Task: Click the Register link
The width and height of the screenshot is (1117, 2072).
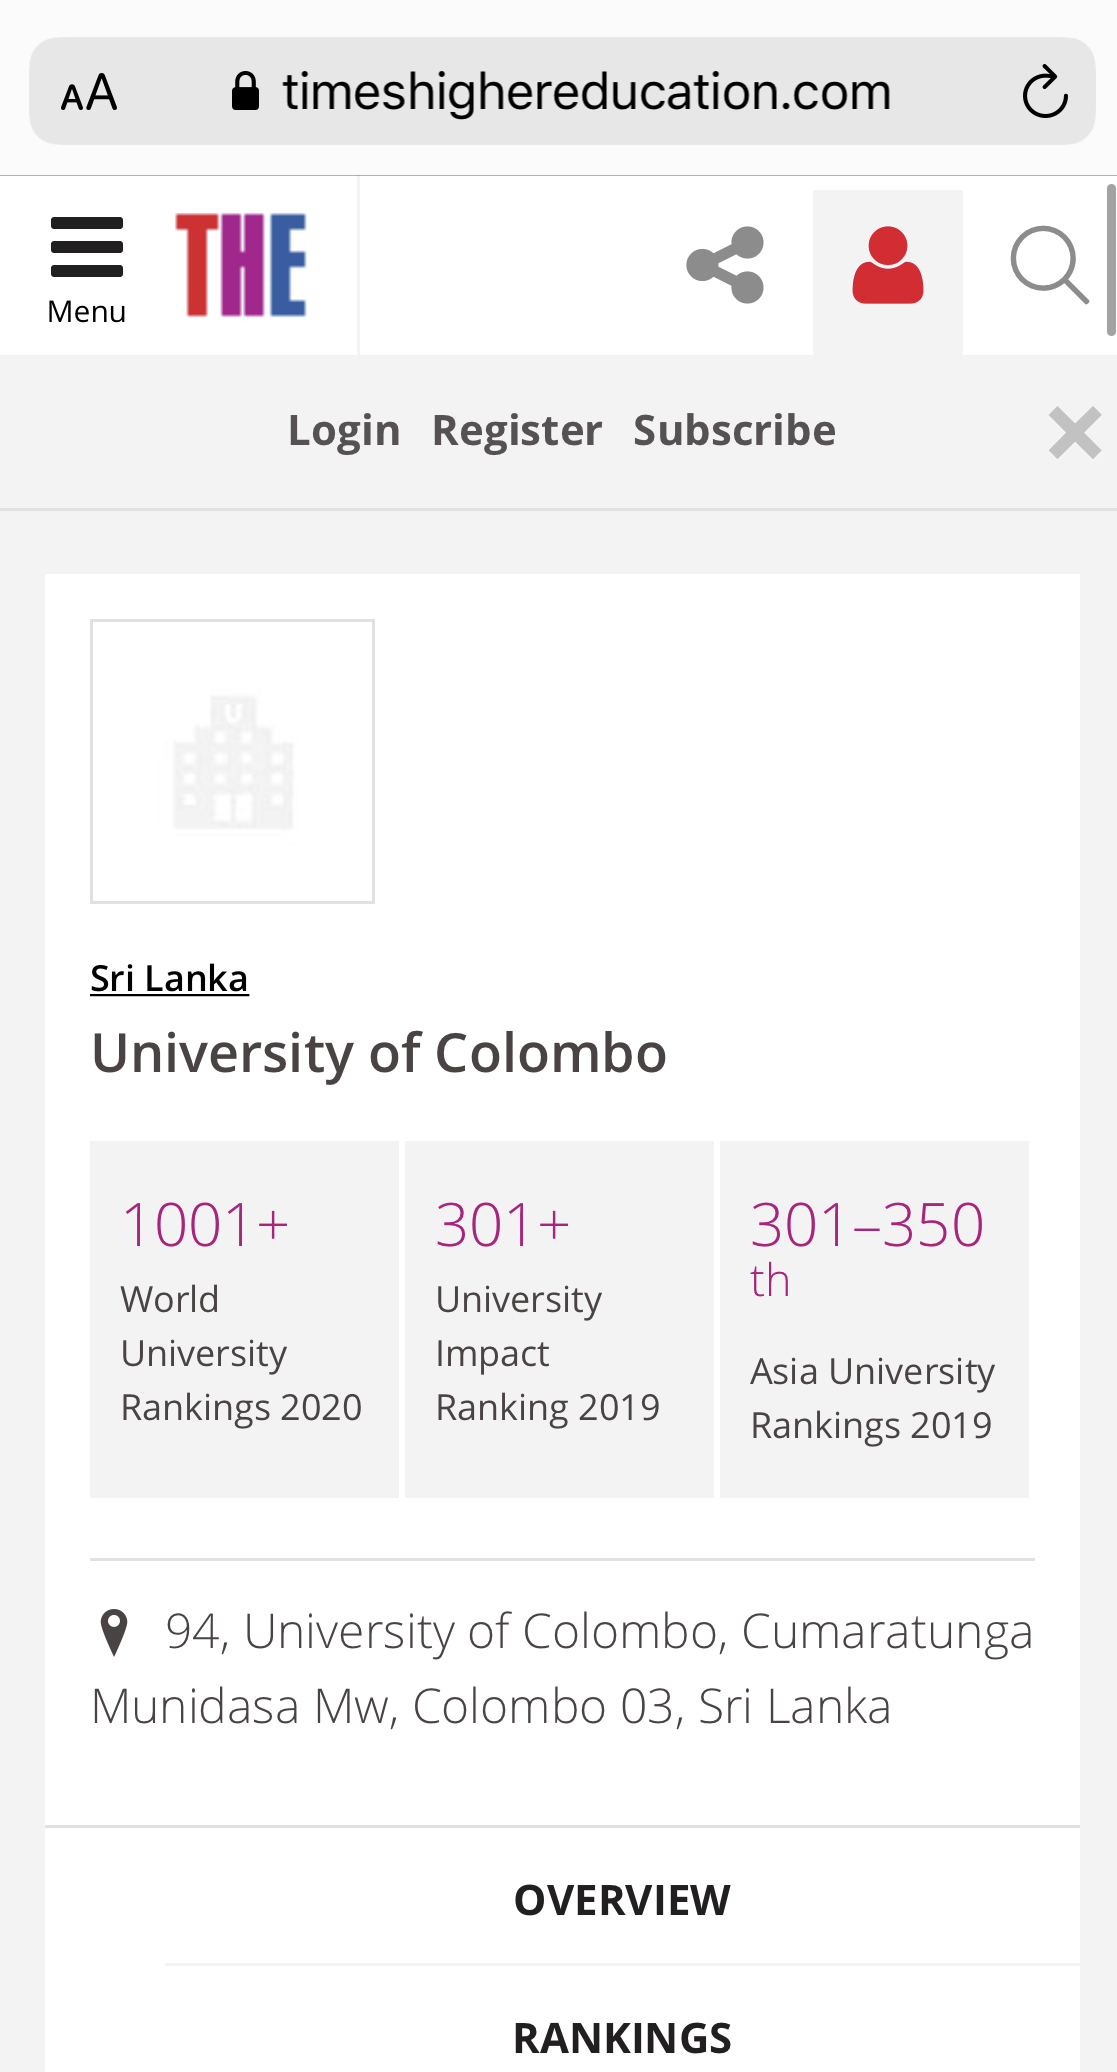Action: 517,431
